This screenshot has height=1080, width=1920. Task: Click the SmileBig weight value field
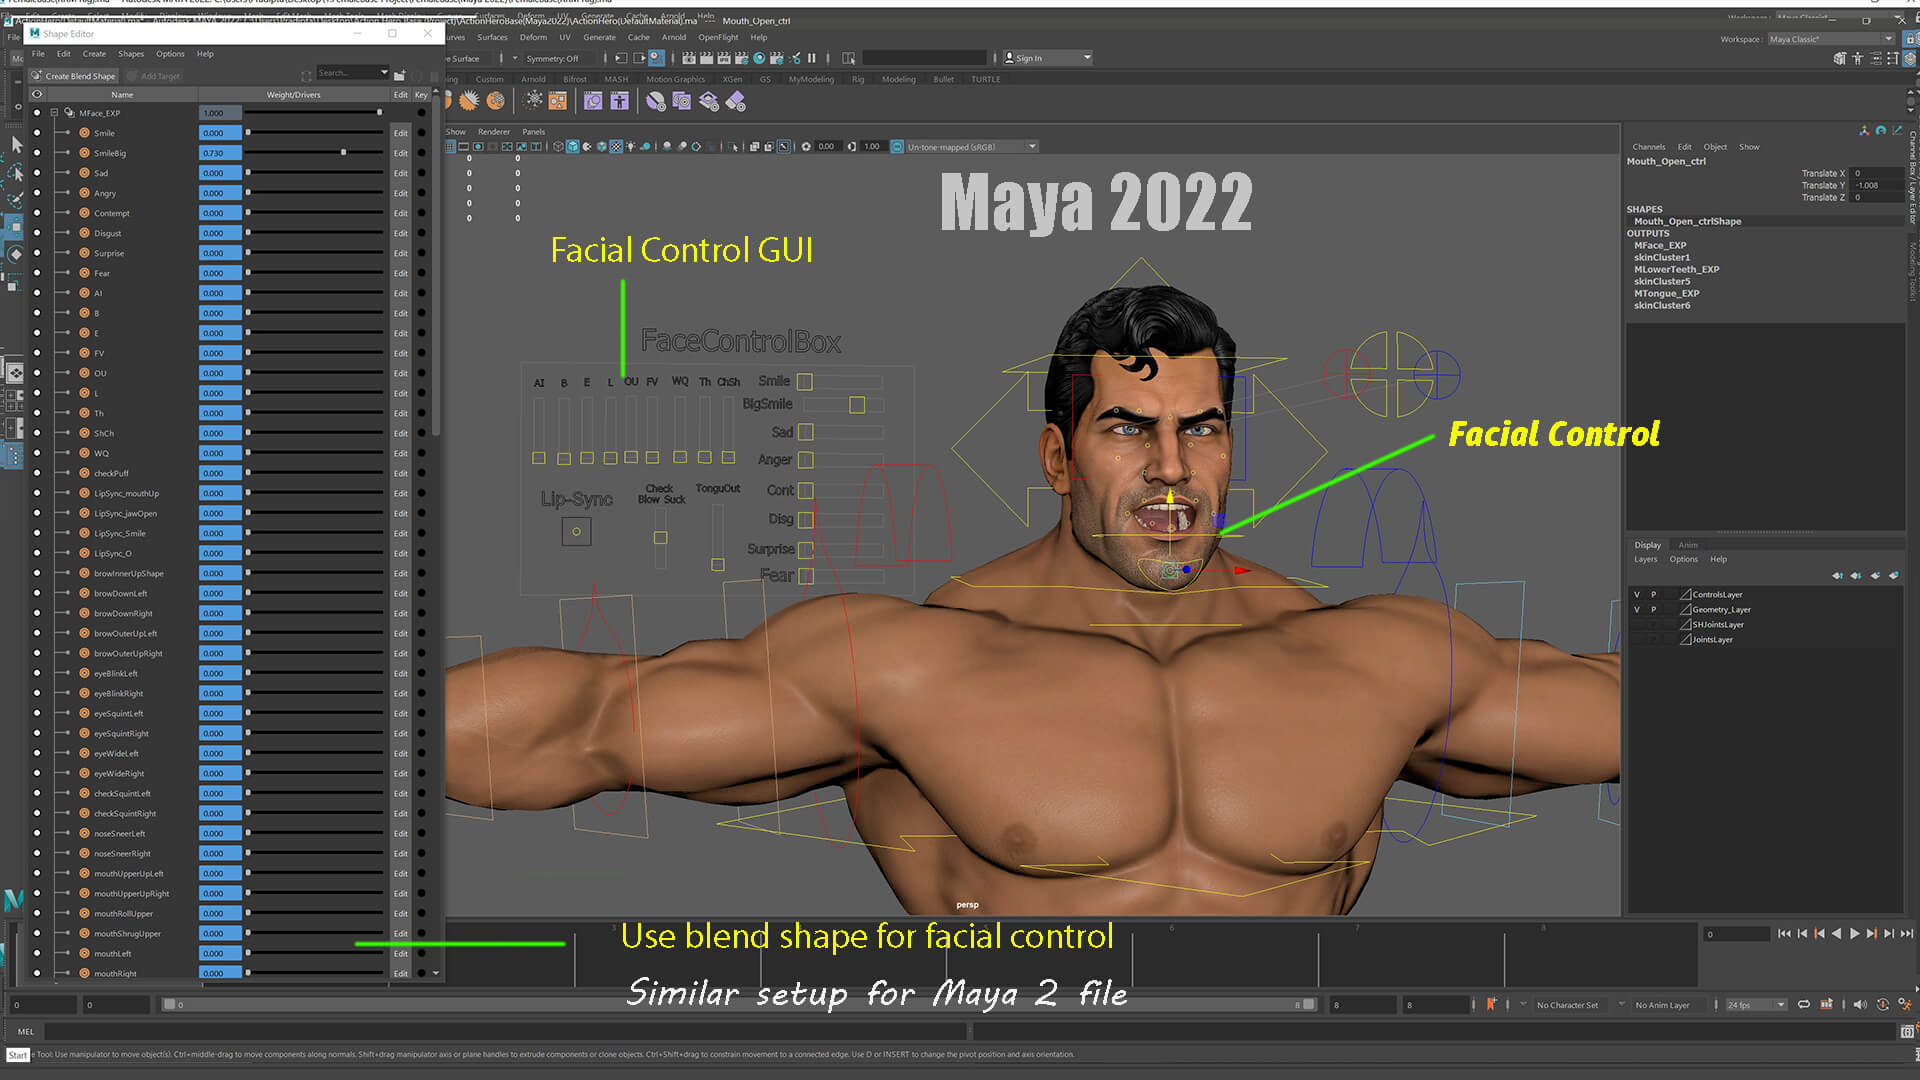point(220,153)
